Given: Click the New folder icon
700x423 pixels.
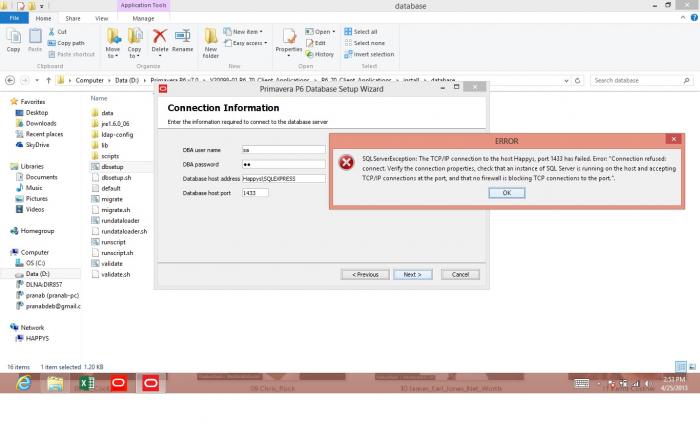Looking at the screenshot, I should 210,36.
